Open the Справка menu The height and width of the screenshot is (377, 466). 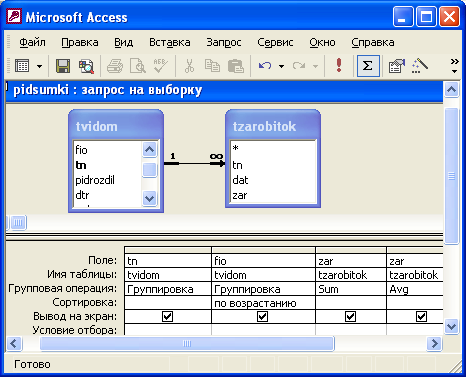click(373, 42)
